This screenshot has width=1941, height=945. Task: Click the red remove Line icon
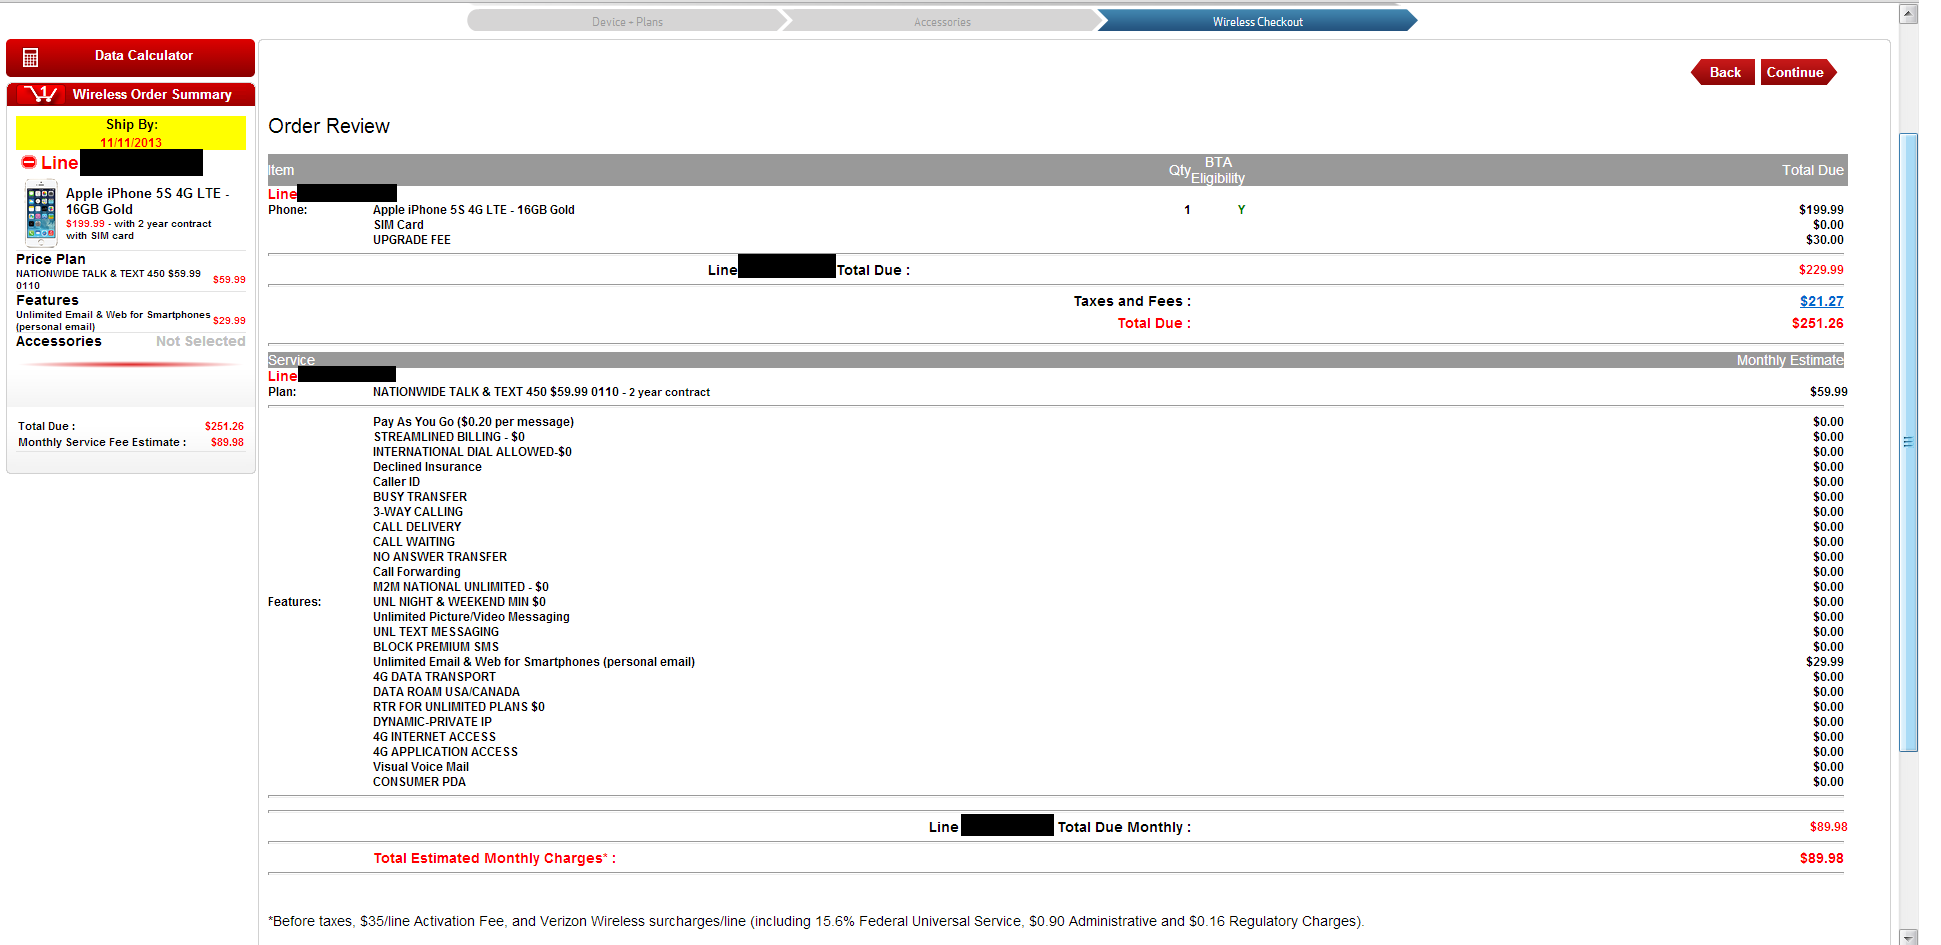(28, 162)
